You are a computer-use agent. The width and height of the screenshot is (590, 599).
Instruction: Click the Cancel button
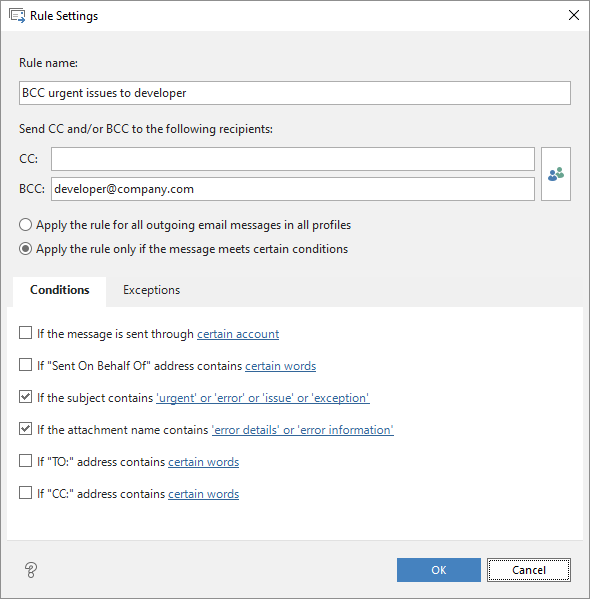point(529,570)
